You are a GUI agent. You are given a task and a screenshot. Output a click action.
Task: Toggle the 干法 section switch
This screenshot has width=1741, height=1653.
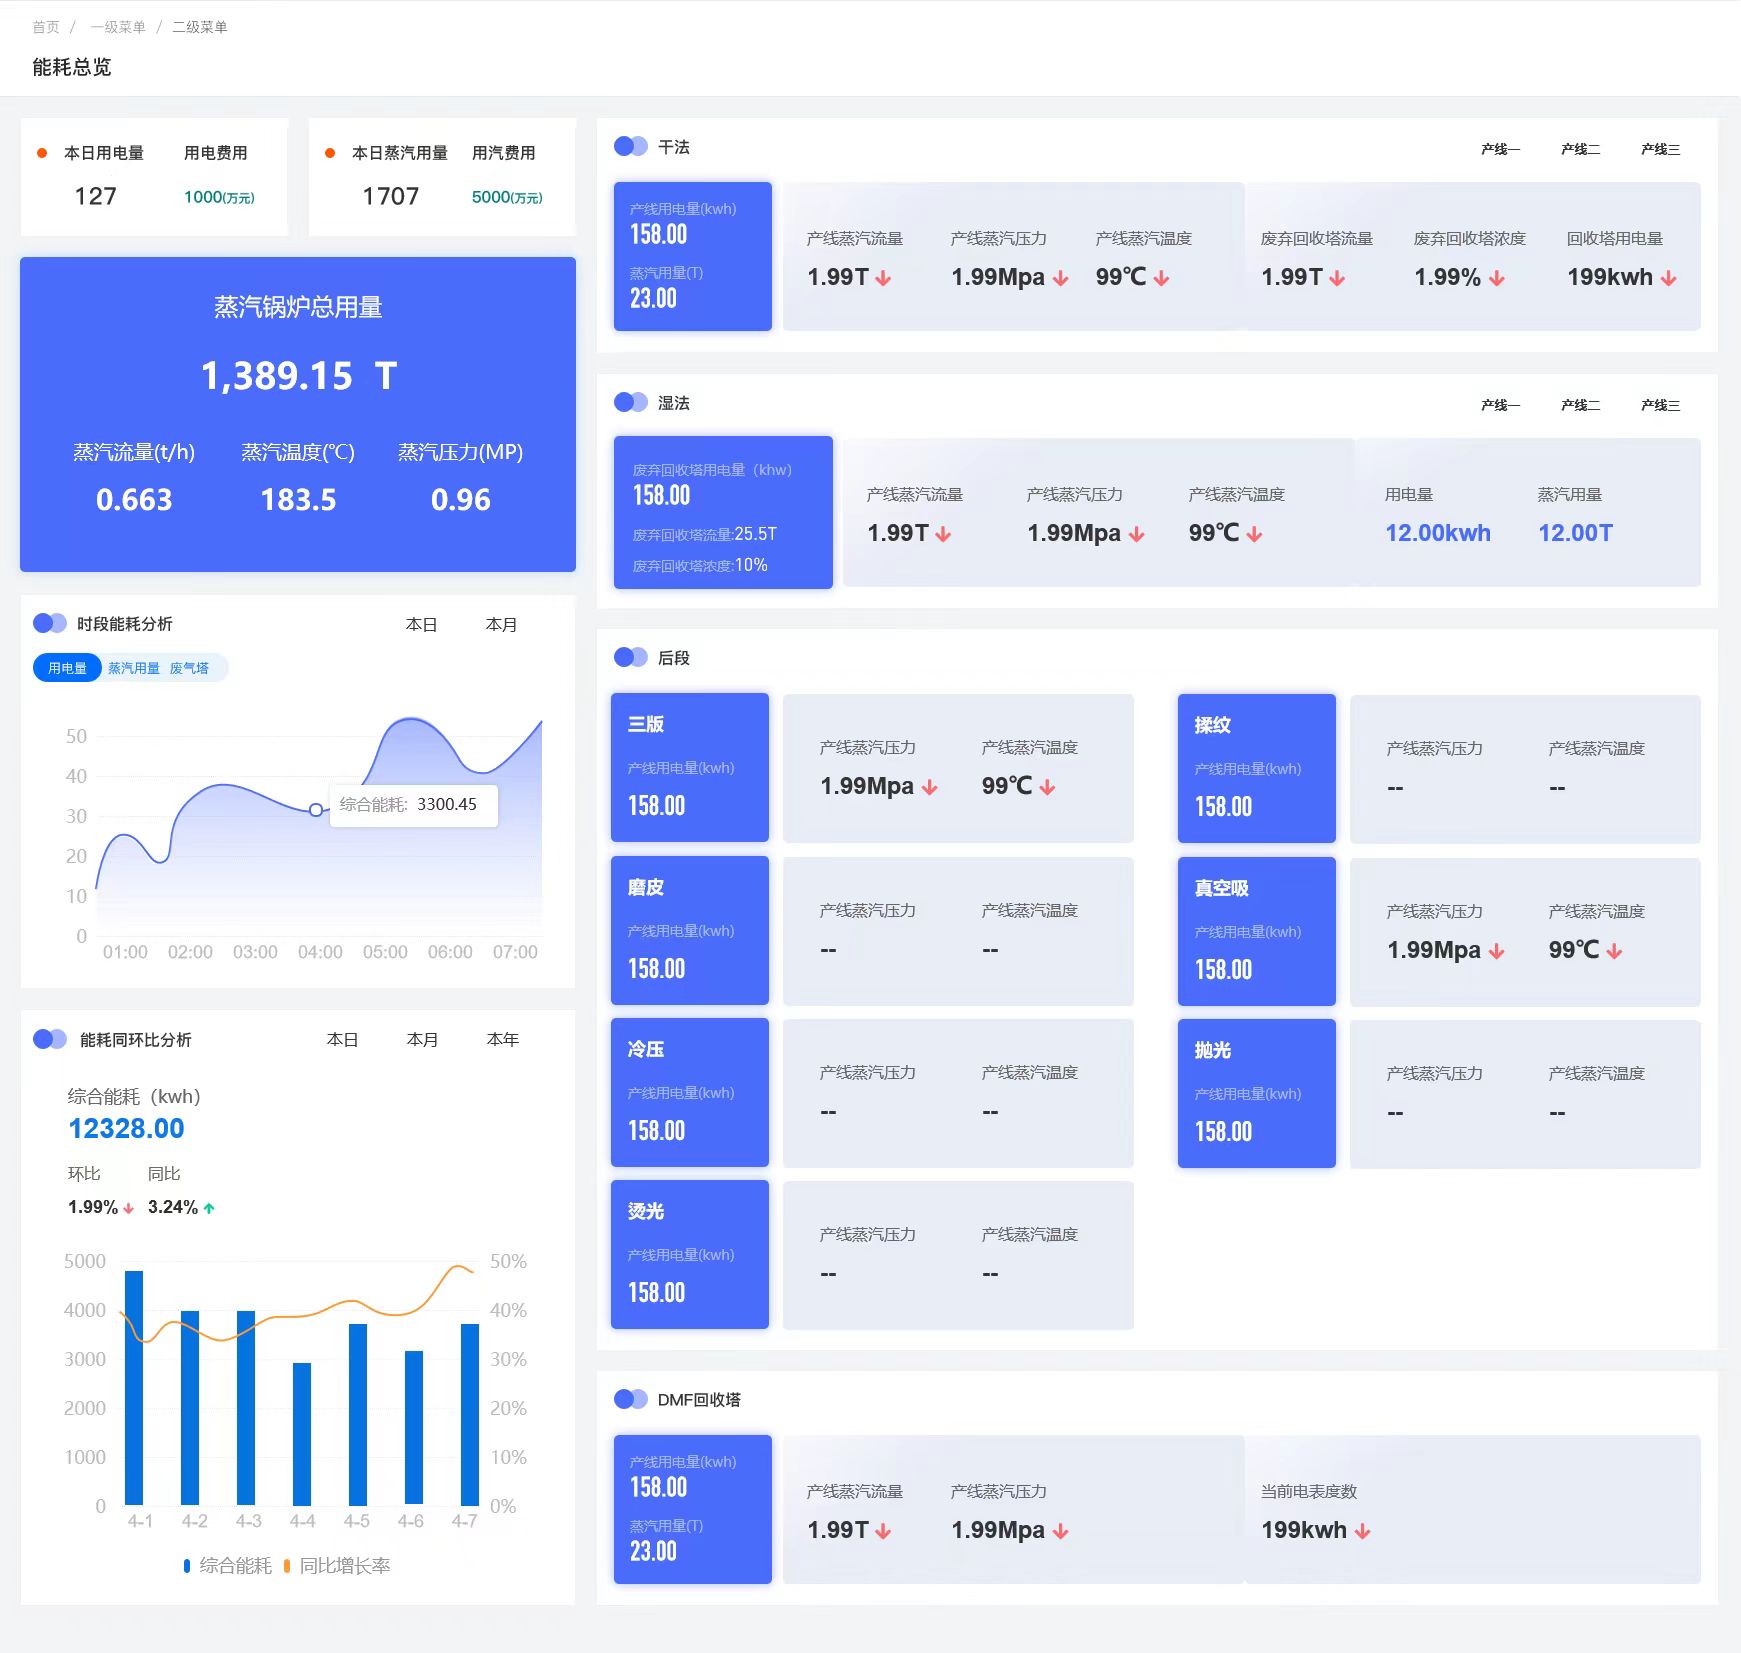[x=630, y=146]
